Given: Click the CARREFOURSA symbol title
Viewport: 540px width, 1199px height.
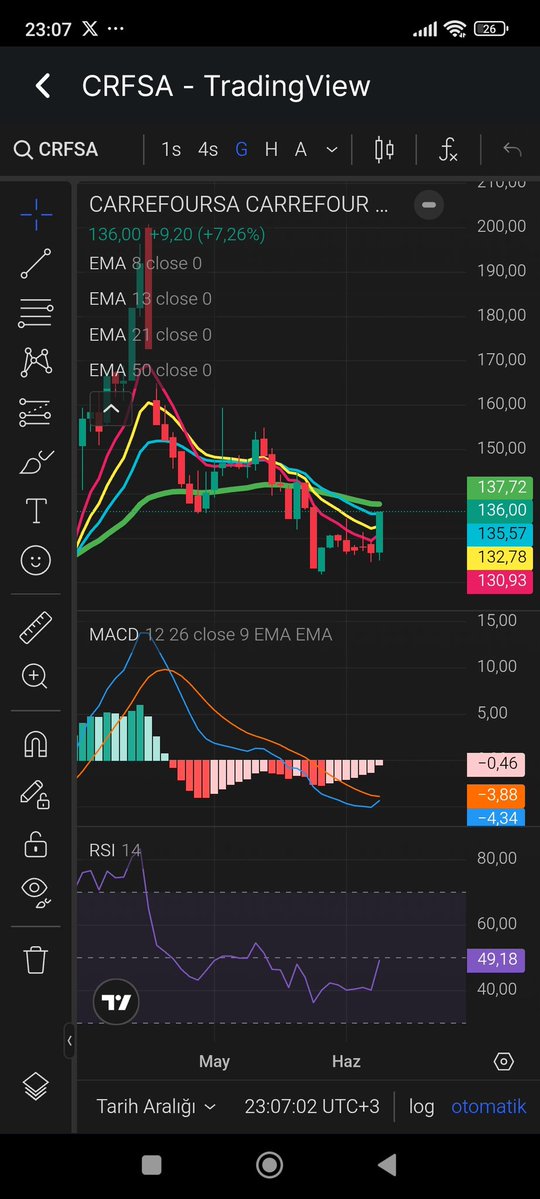Looking at the screenshot, I should (x=239, y=204).
